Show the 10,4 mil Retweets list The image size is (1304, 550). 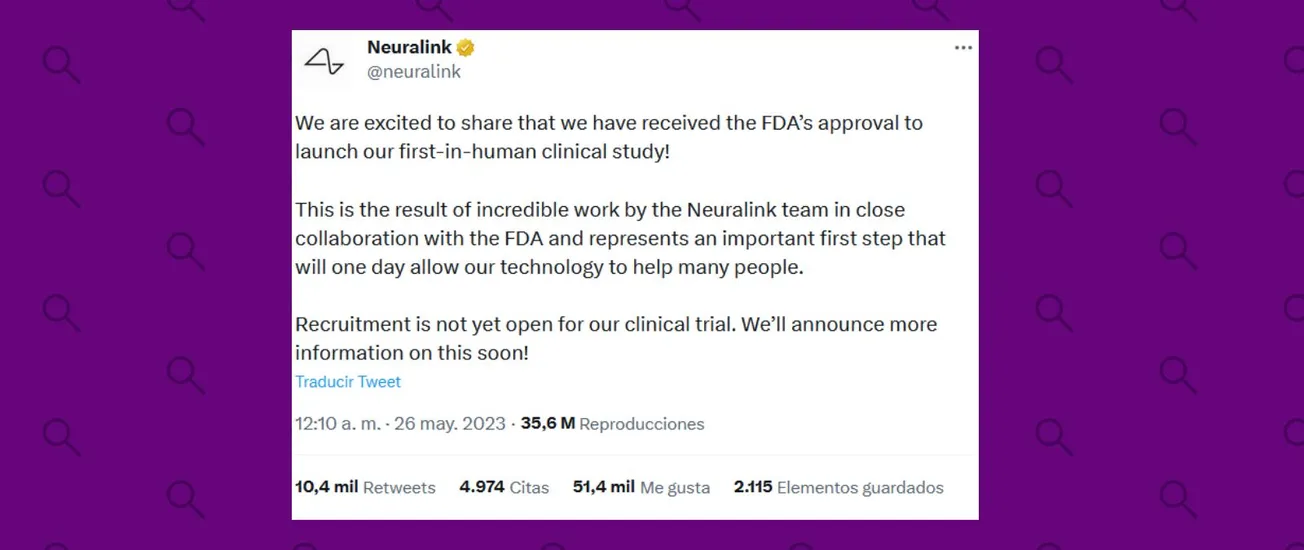365,487
